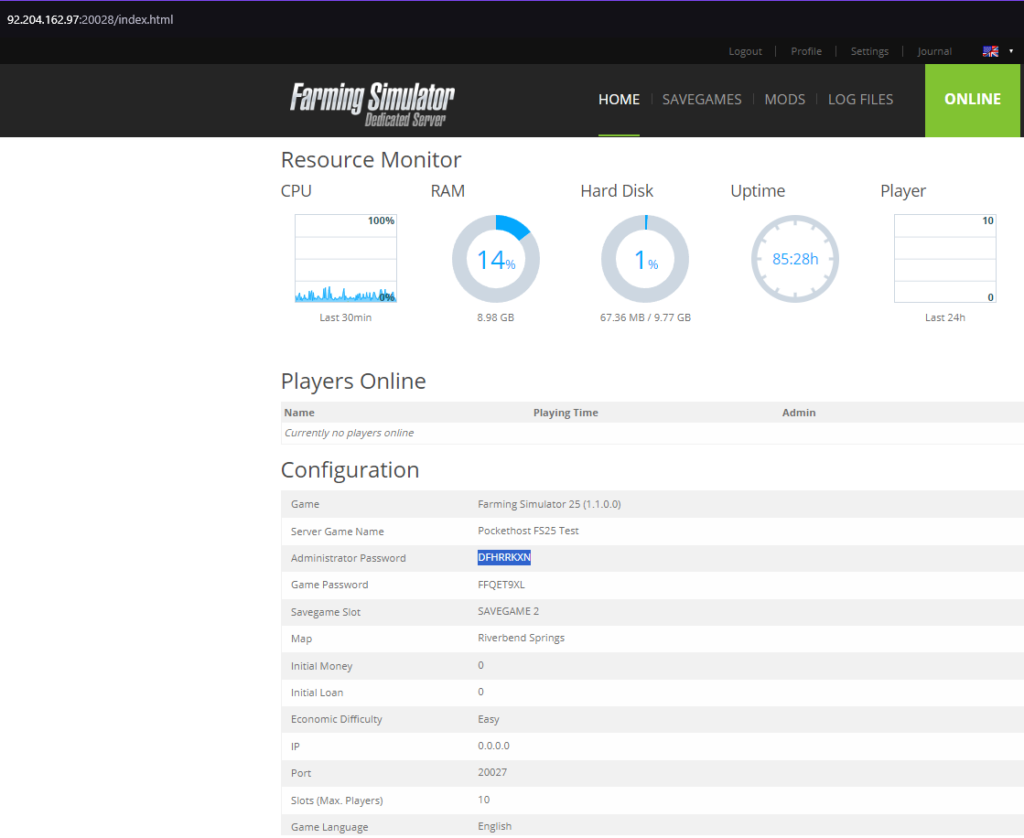Click the Logout link
The width and height of the screenshot is (1024, 838).
745,51
